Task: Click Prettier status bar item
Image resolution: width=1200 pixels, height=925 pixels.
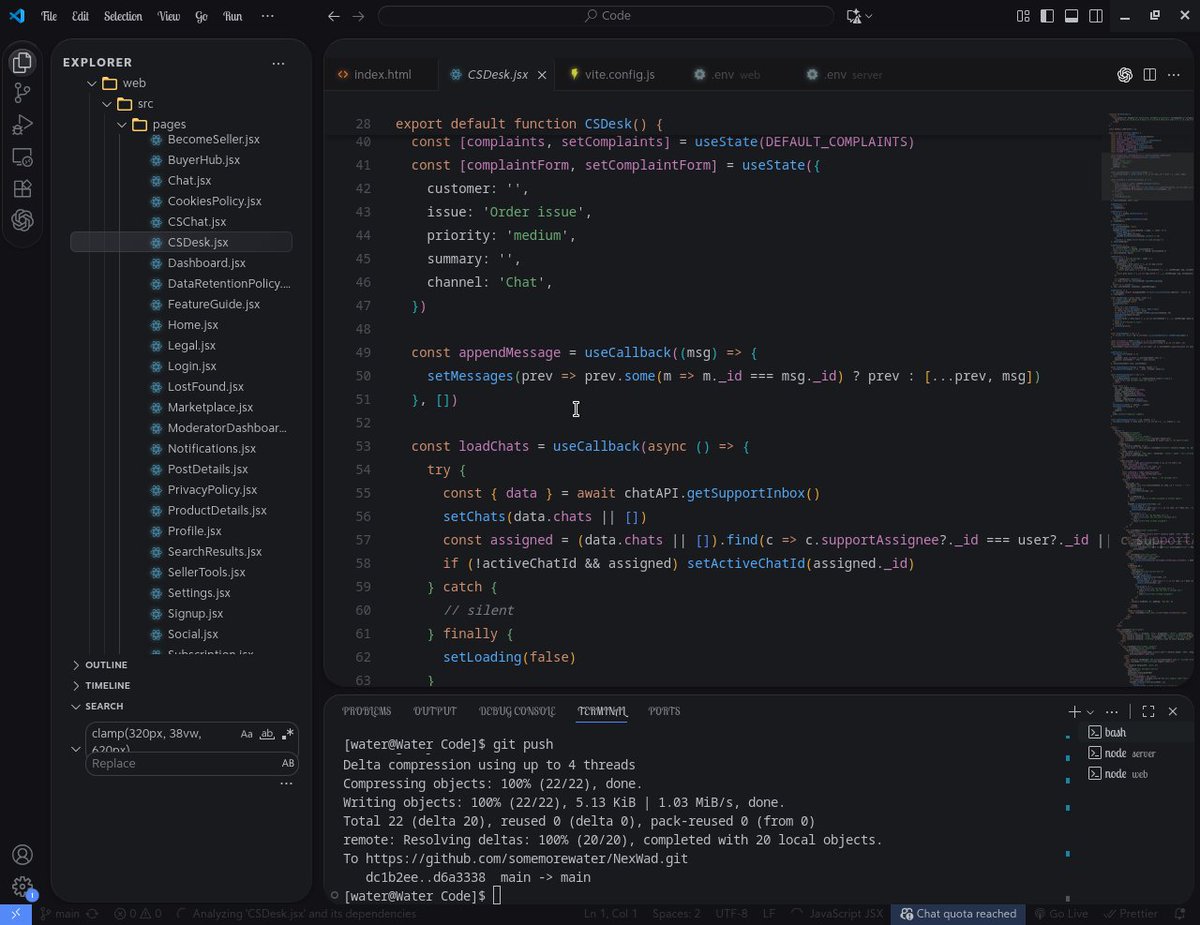Action: click(1130, 914)
